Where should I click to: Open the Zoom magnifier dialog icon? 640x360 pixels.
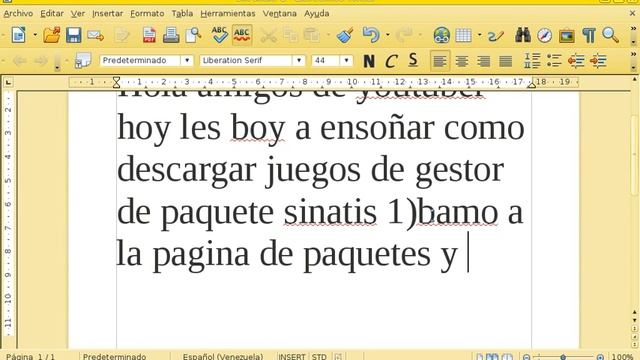pyautogui.click(x=610, y=35)
